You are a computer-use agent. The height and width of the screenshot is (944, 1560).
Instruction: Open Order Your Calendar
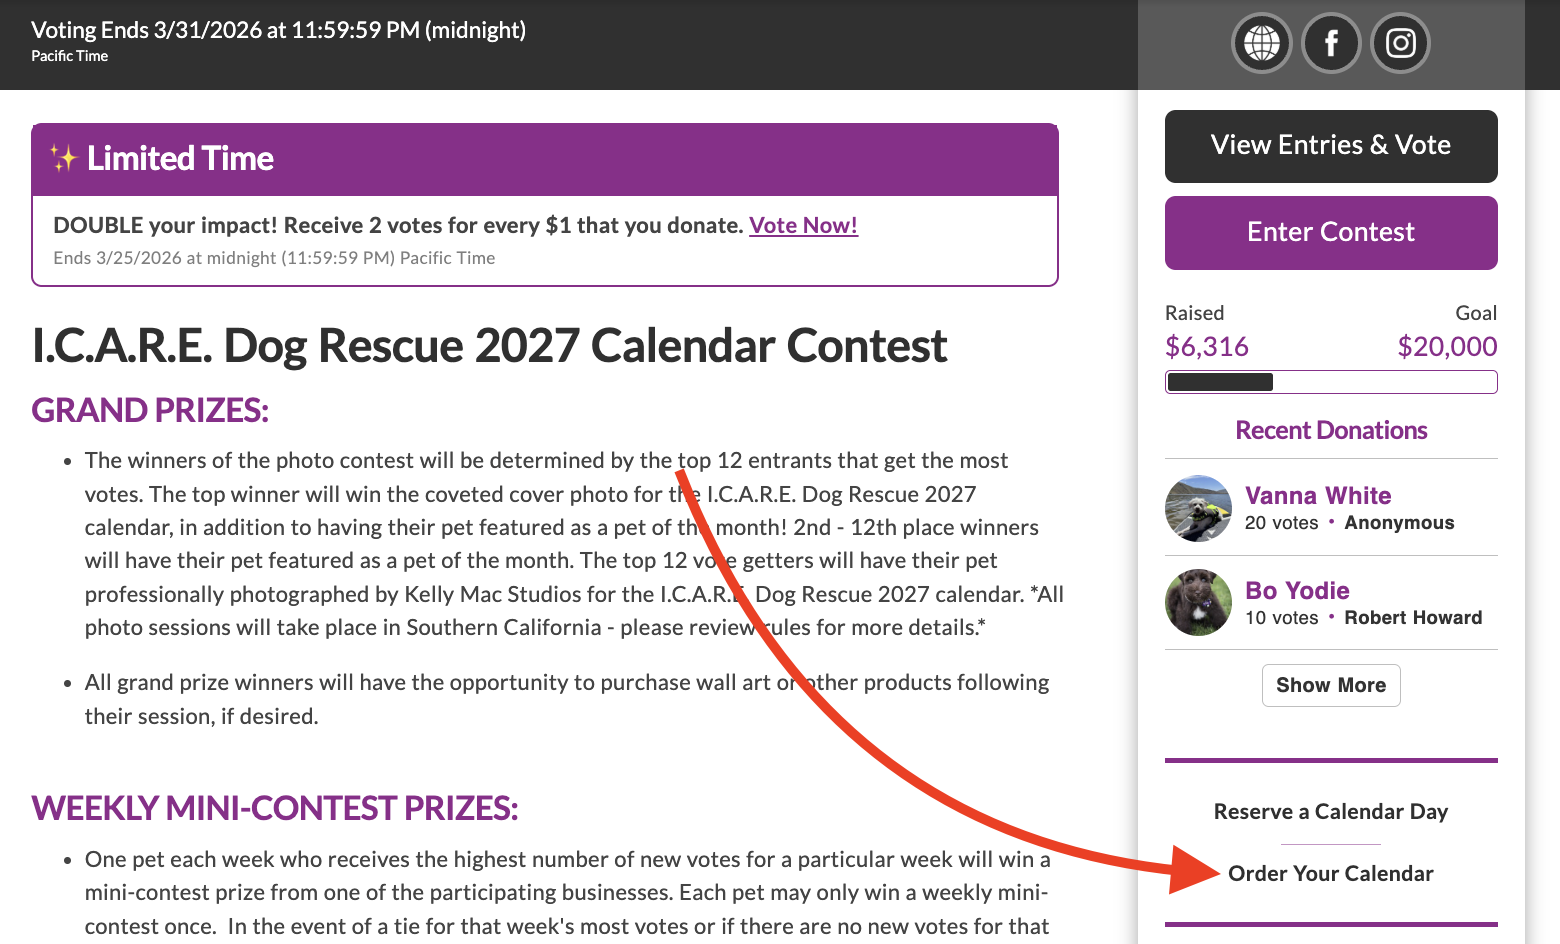point(1331,873)
